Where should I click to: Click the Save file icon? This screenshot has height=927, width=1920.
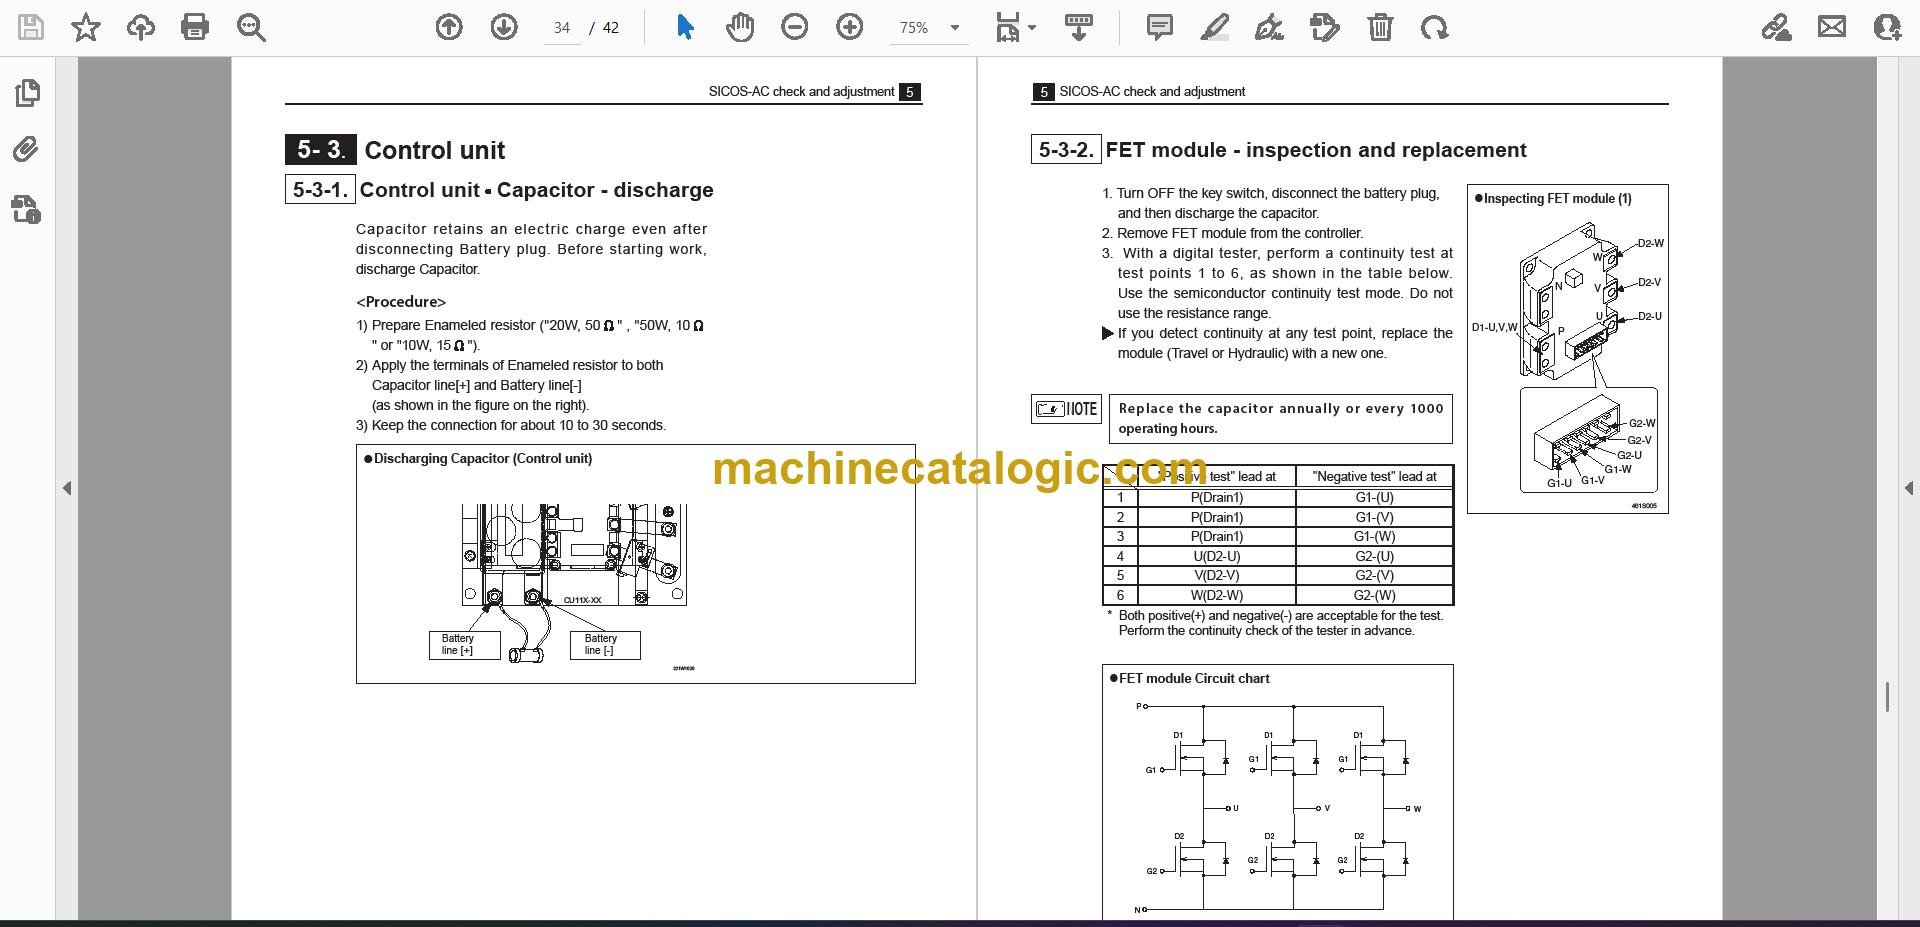tap(31, 28)
